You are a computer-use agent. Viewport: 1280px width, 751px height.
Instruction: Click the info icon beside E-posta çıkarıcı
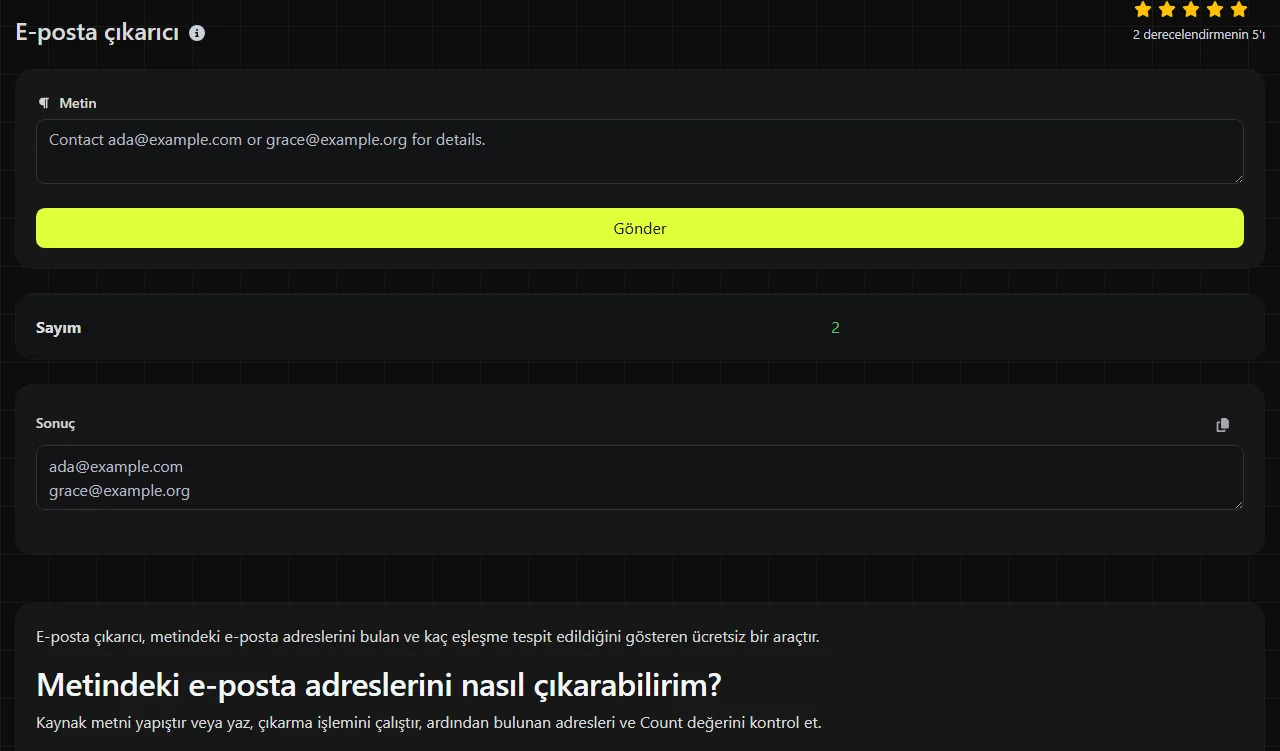coord(197,33)
